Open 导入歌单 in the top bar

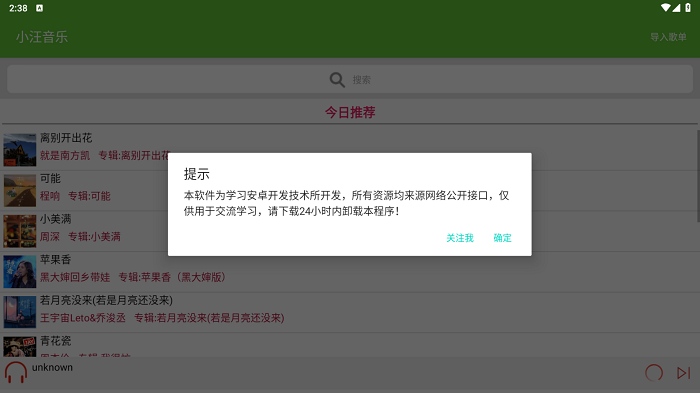(668, 37)
